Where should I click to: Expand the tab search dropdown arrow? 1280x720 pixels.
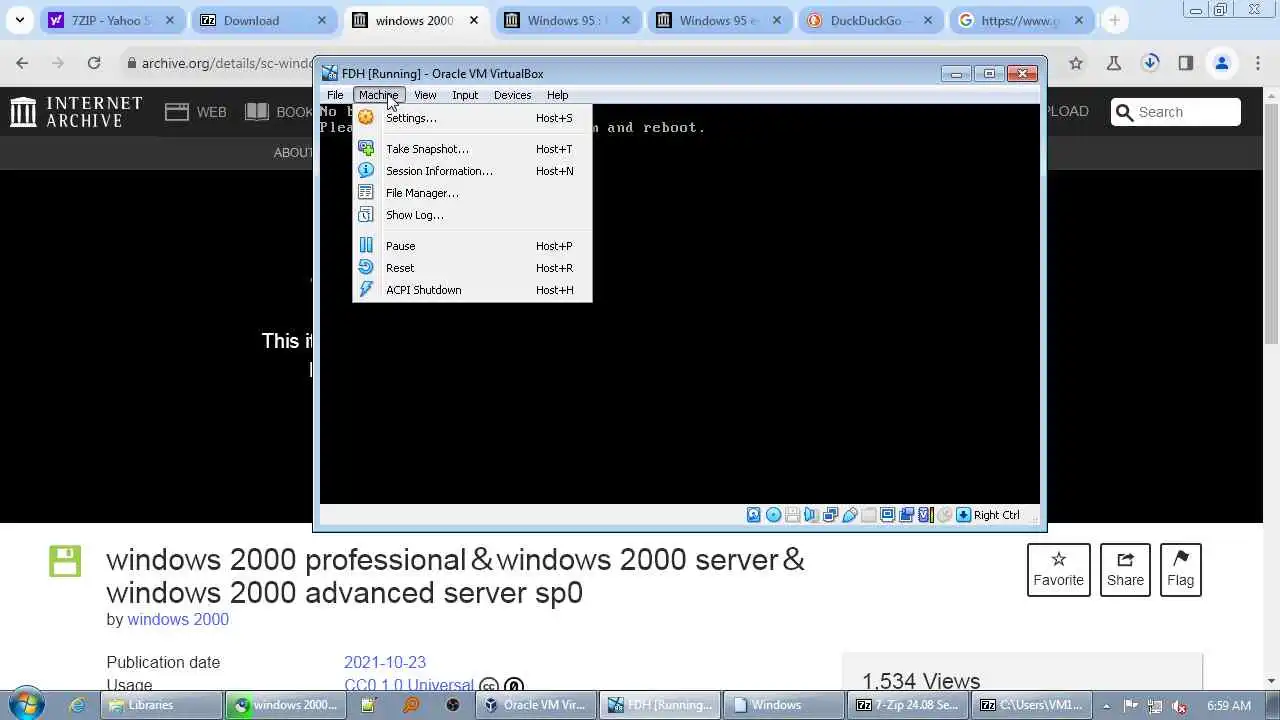click(x=19, y=20)
